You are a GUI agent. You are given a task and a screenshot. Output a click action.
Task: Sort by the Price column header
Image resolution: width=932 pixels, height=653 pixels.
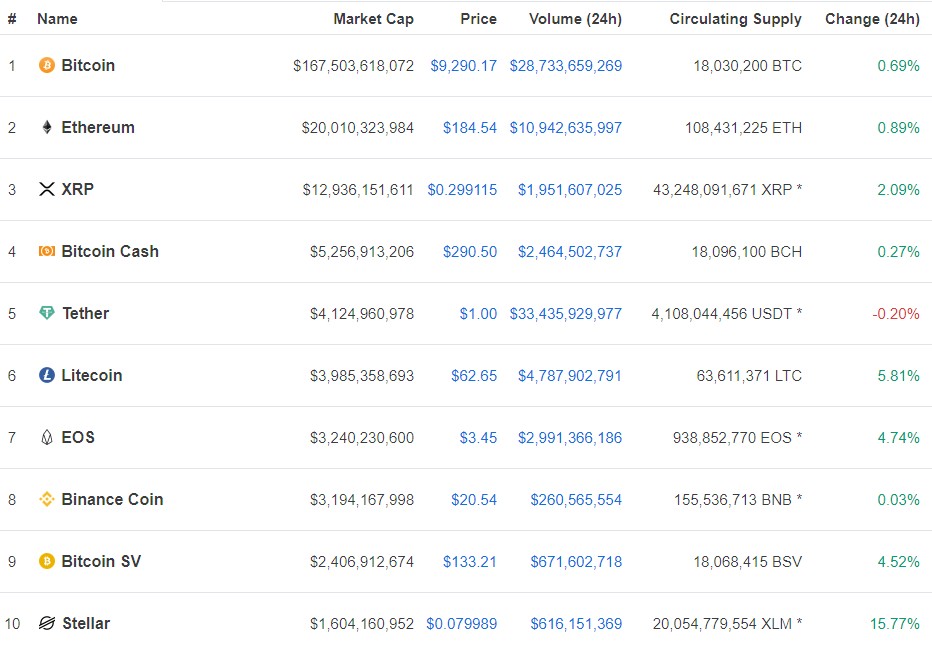(478, 19)
